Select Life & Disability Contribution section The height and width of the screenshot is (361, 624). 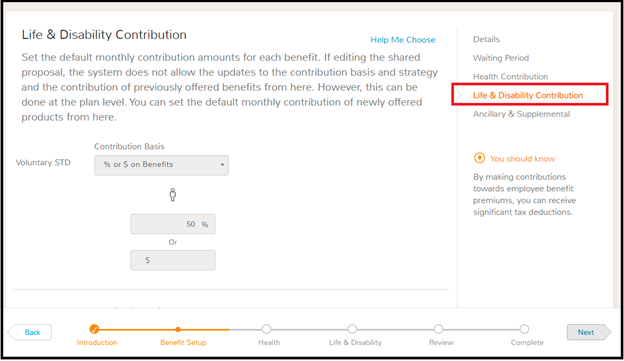(528, 95)
